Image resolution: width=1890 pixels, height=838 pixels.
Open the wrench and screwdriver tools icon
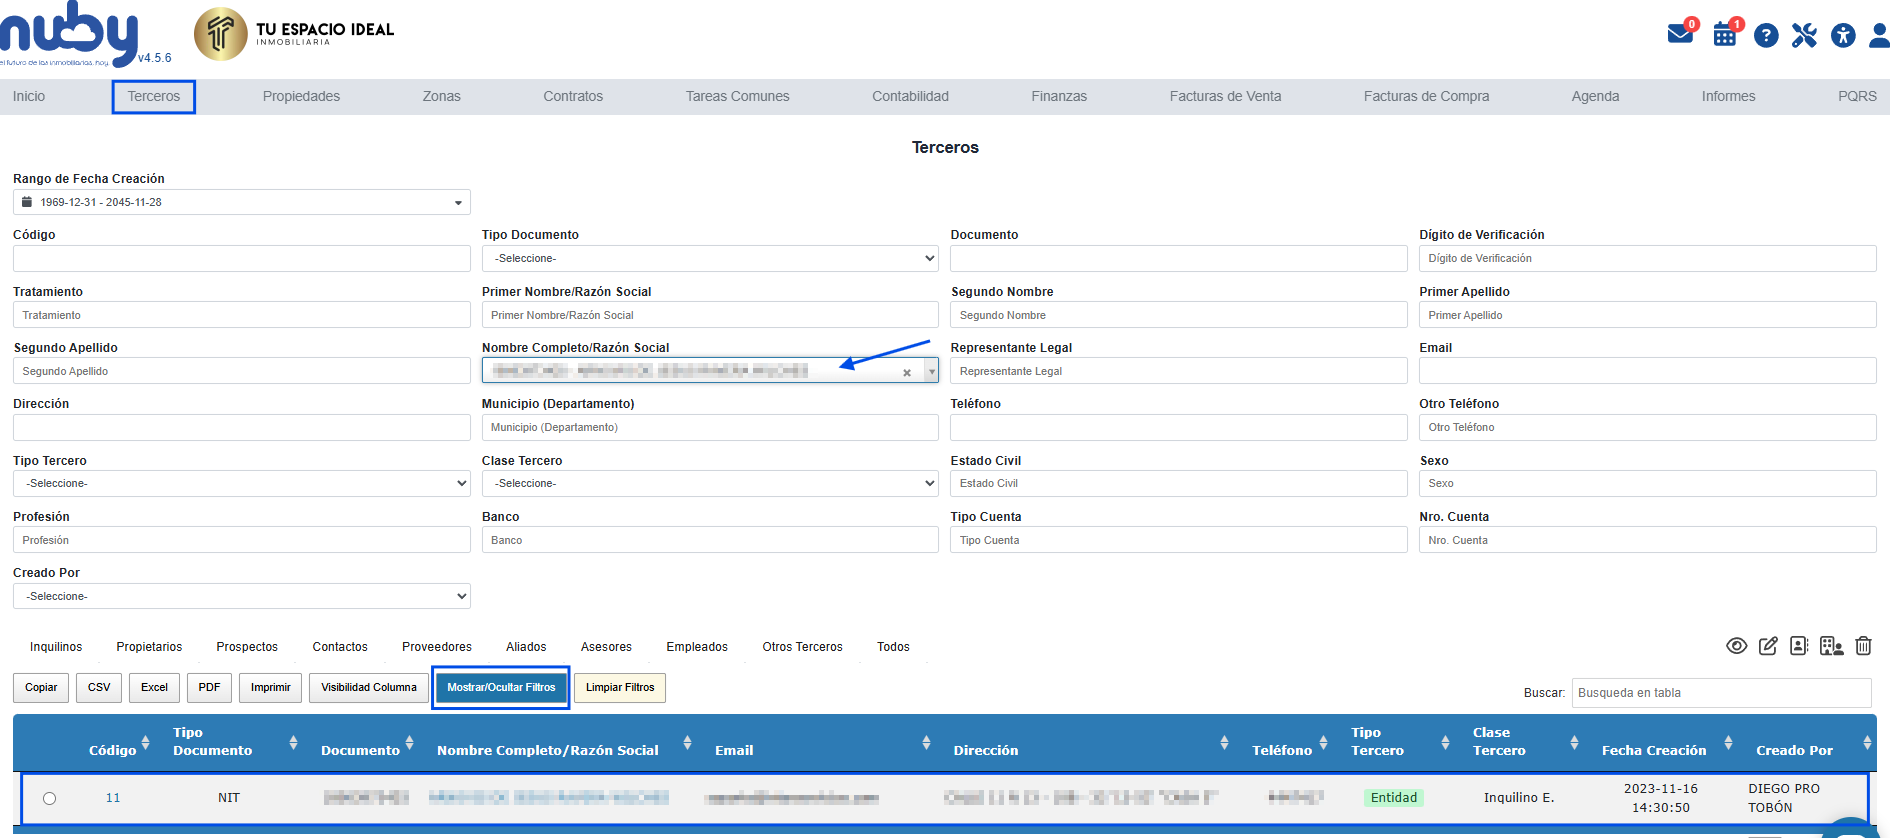[x=1804, y=36]
